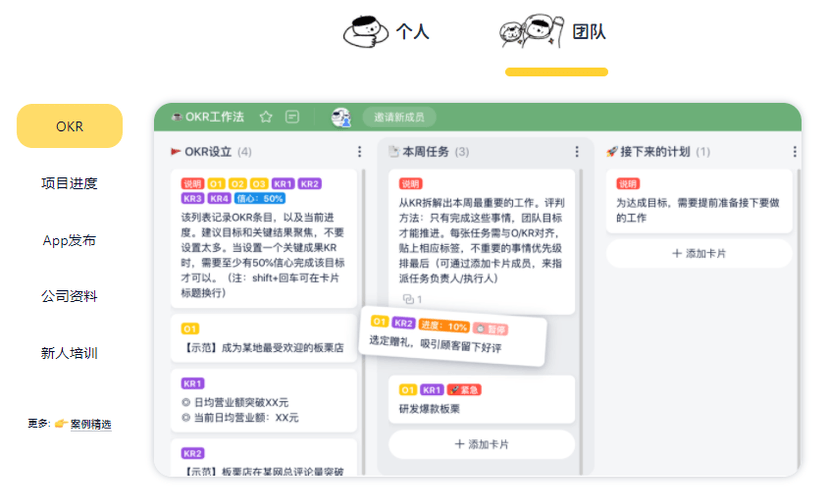Click the rocket icon beside 接下来的计划
This screenshot has height=503, width=828.
tap(611, 151)
